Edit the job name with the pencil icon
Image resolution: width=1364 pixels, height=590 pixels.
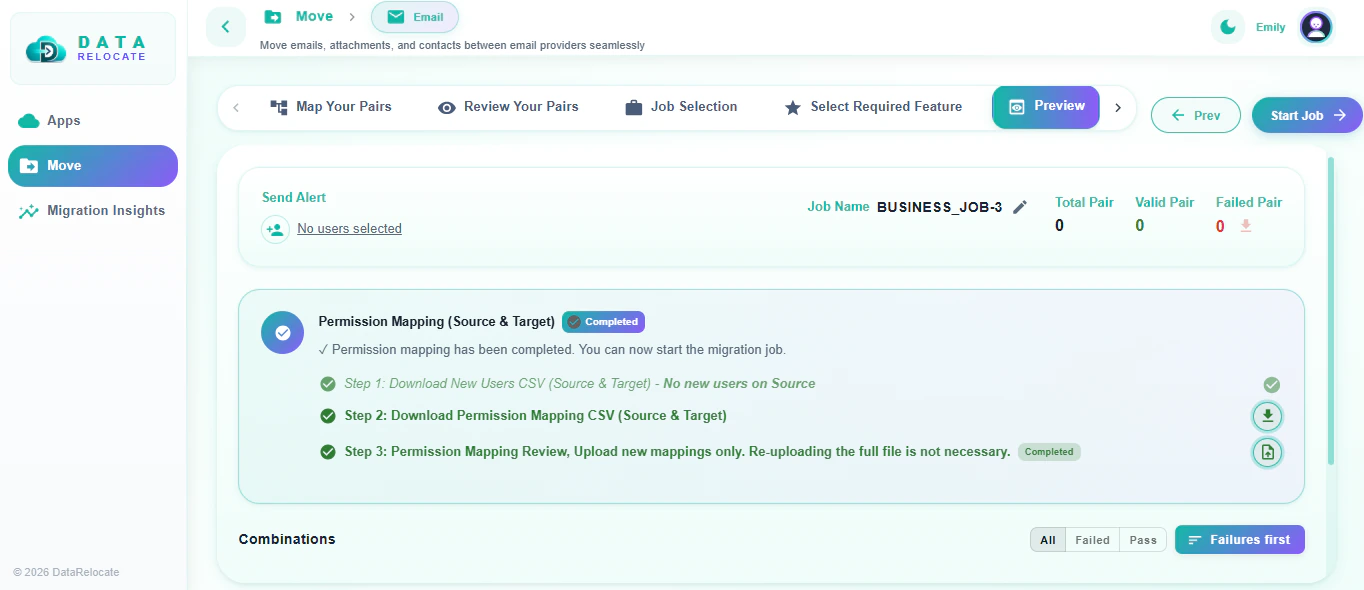(1020, 207)
